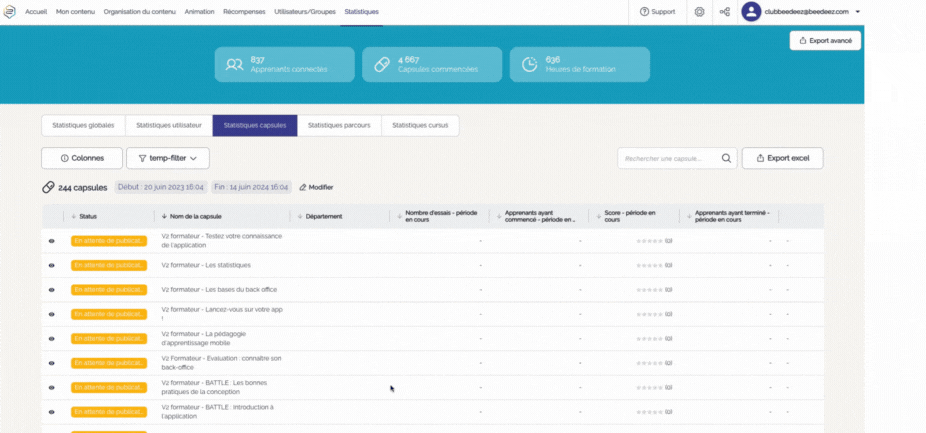
Task: Click sort arrow beside Nom de la capsule
Action: coord(163,216)
